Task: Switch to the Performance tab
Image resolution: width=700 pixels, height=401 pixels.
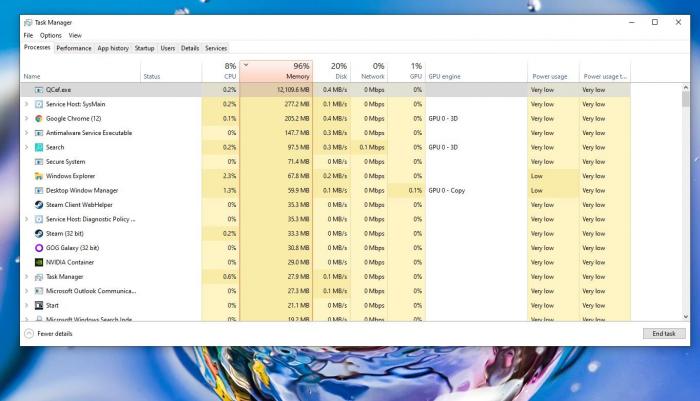Action: (74, 48)
